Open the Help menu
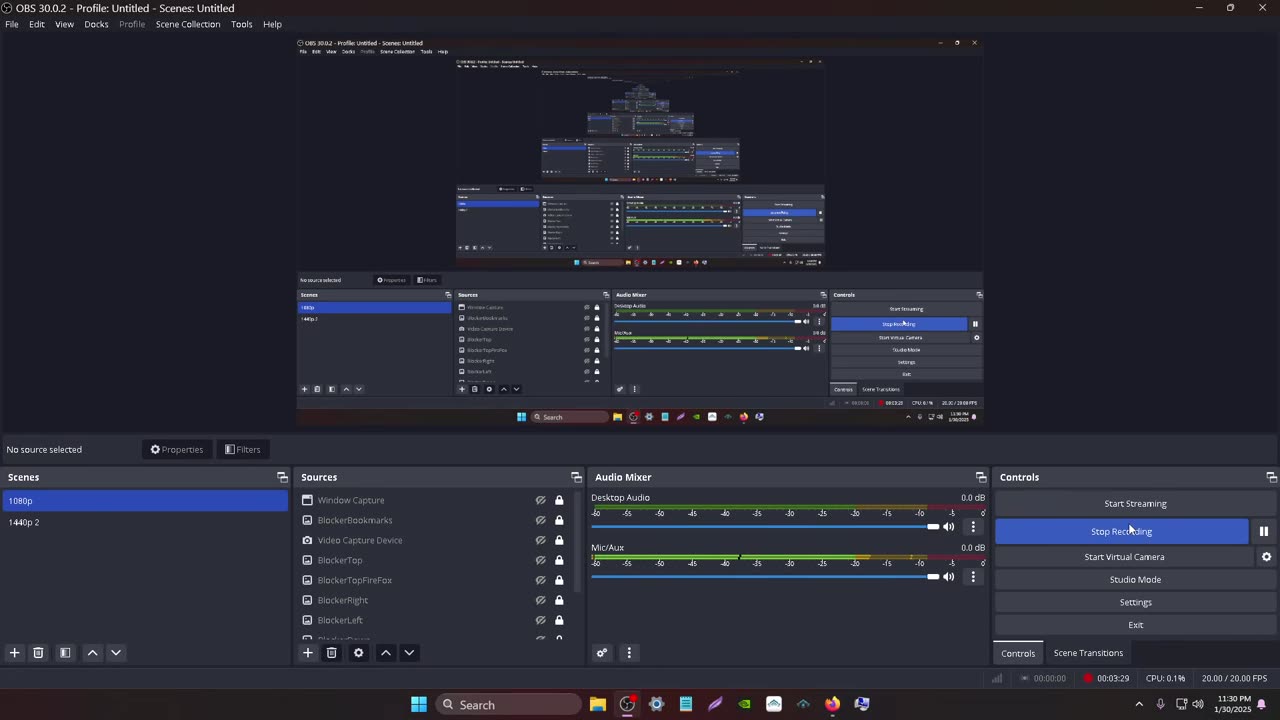 272,24
